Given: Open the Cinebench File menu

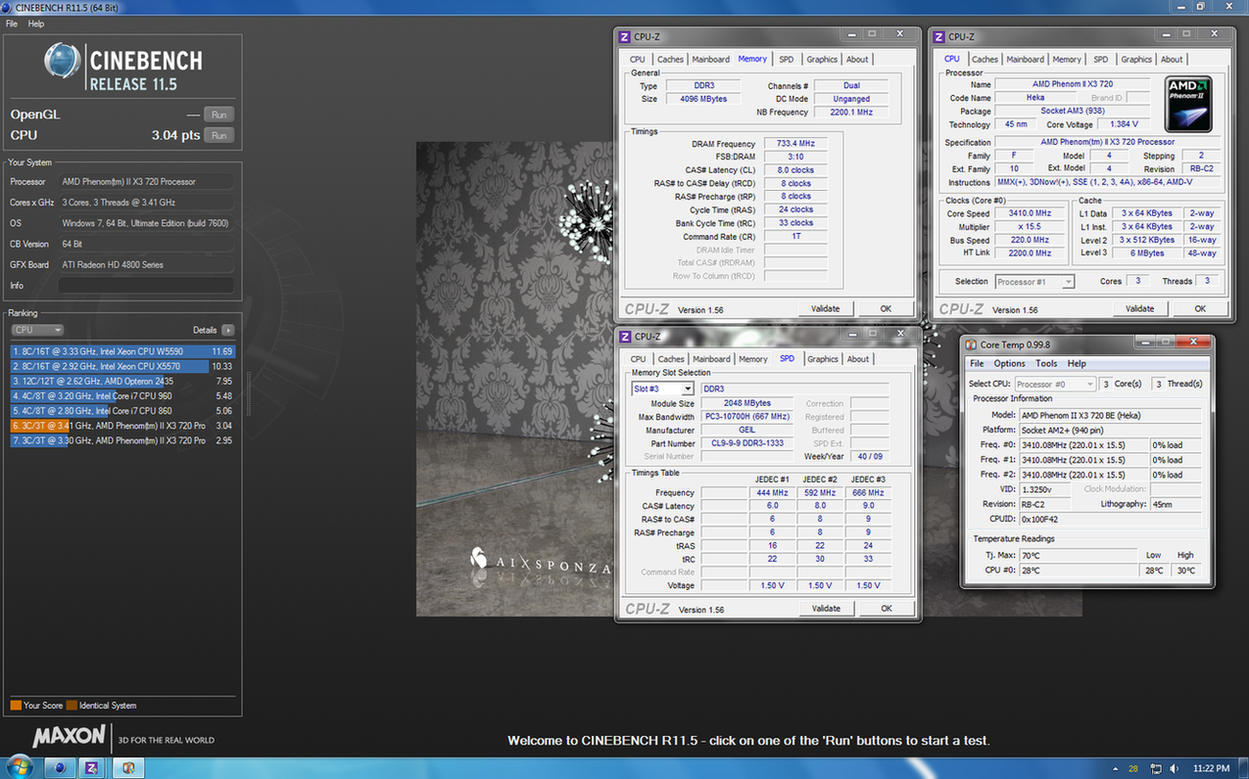Looking at the screenshot, I should [12, 23].
